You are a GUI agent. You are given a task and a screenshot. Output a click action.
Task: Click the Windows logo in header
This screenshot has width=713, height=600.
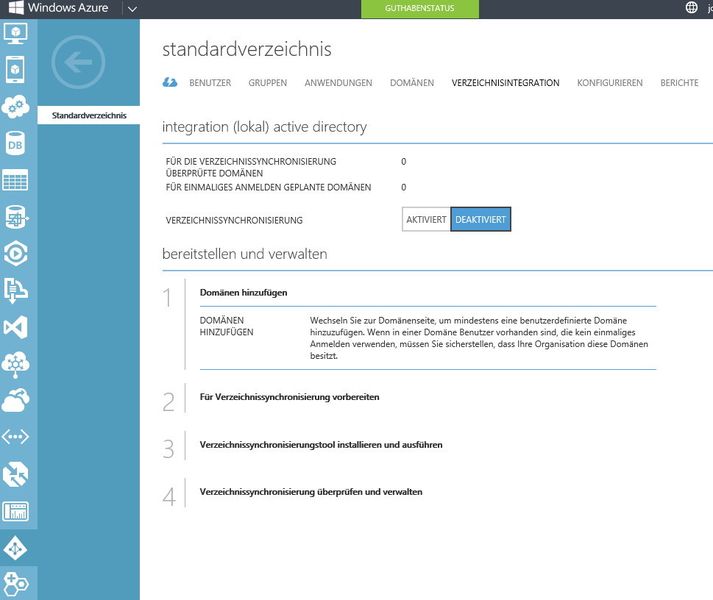point(16,8)
